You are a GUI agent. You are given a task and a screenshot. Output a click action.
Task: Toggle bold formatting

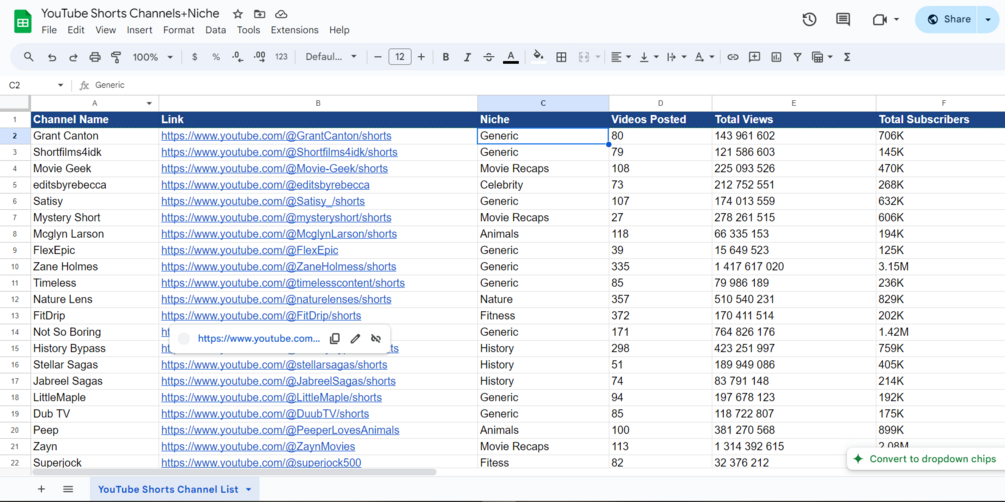(x=445, y=57)
